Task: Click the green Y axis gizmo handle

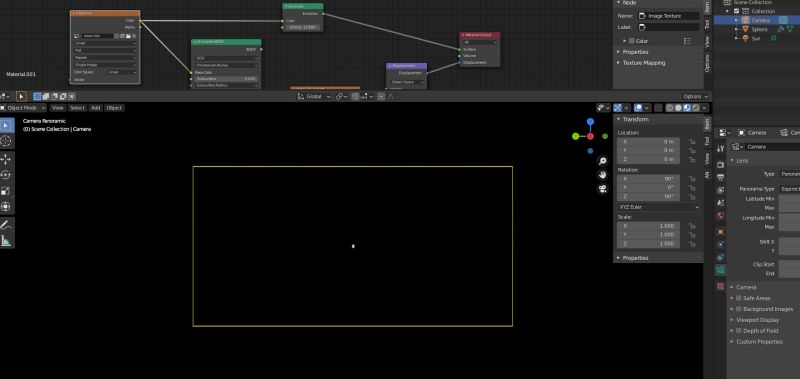Action: [576, 136]
